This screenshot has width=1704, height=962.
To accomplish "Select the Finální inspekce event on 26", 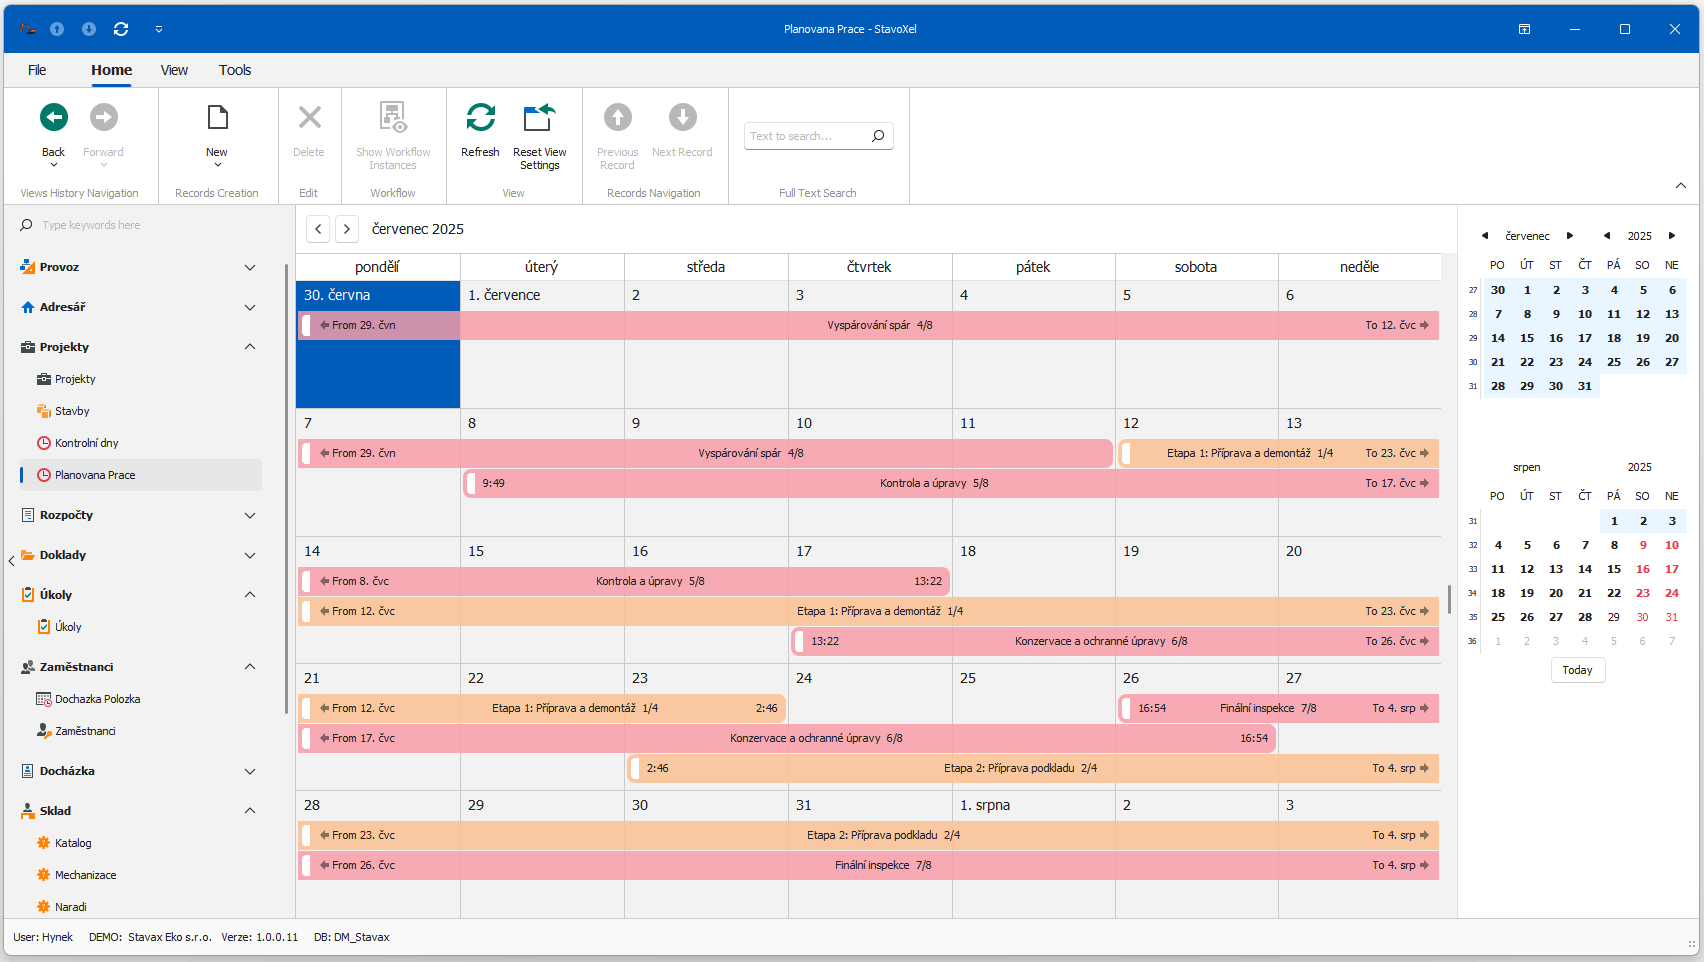I will click(1267, 708).
